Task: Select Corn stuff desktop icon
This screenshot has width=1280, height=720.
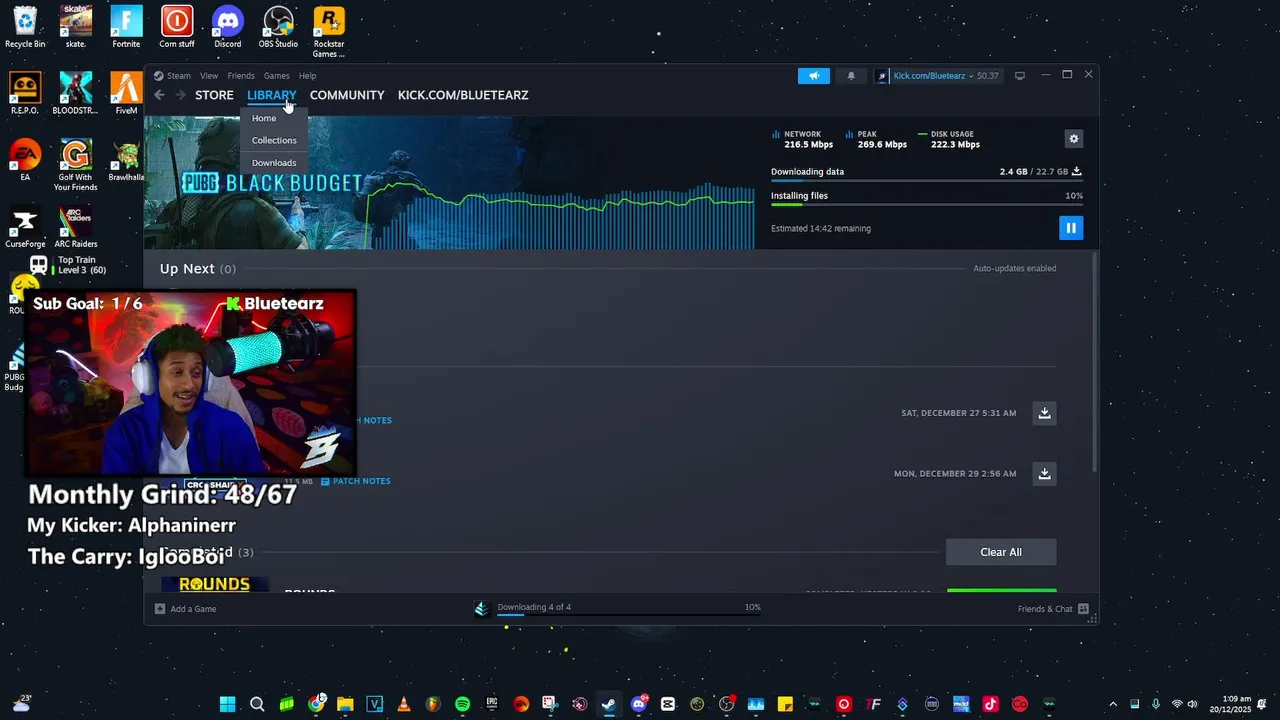Action: click(x=177, y=26)
